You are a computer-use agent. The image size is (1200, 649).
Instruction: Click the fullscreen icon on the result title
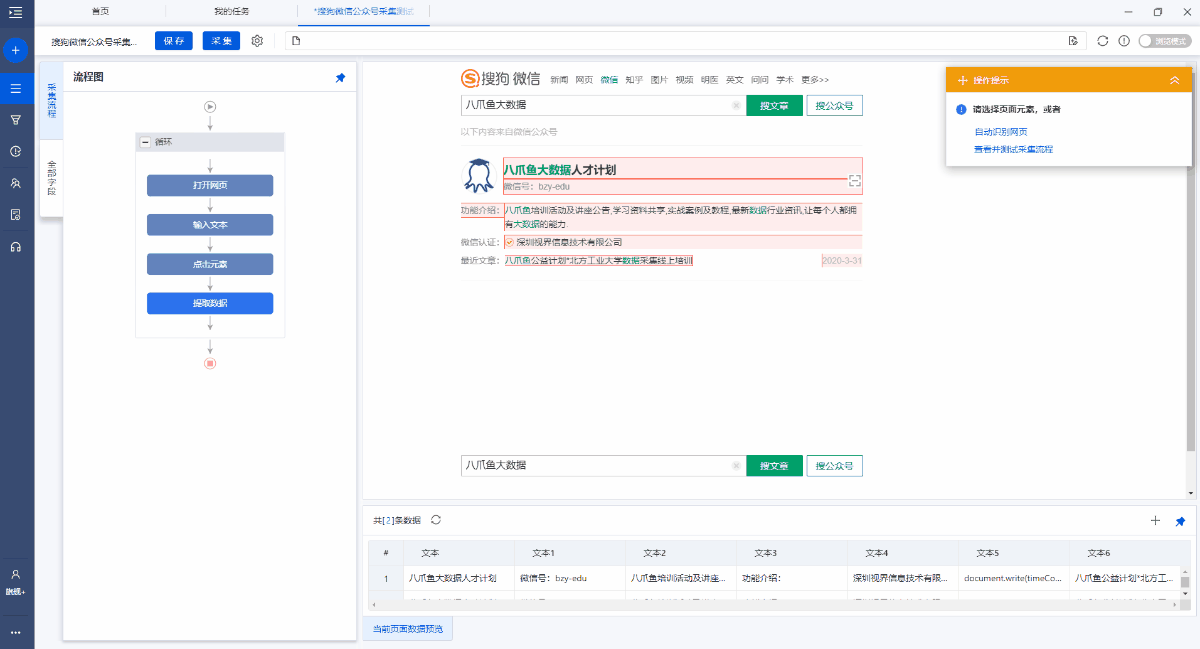point(854,181)
